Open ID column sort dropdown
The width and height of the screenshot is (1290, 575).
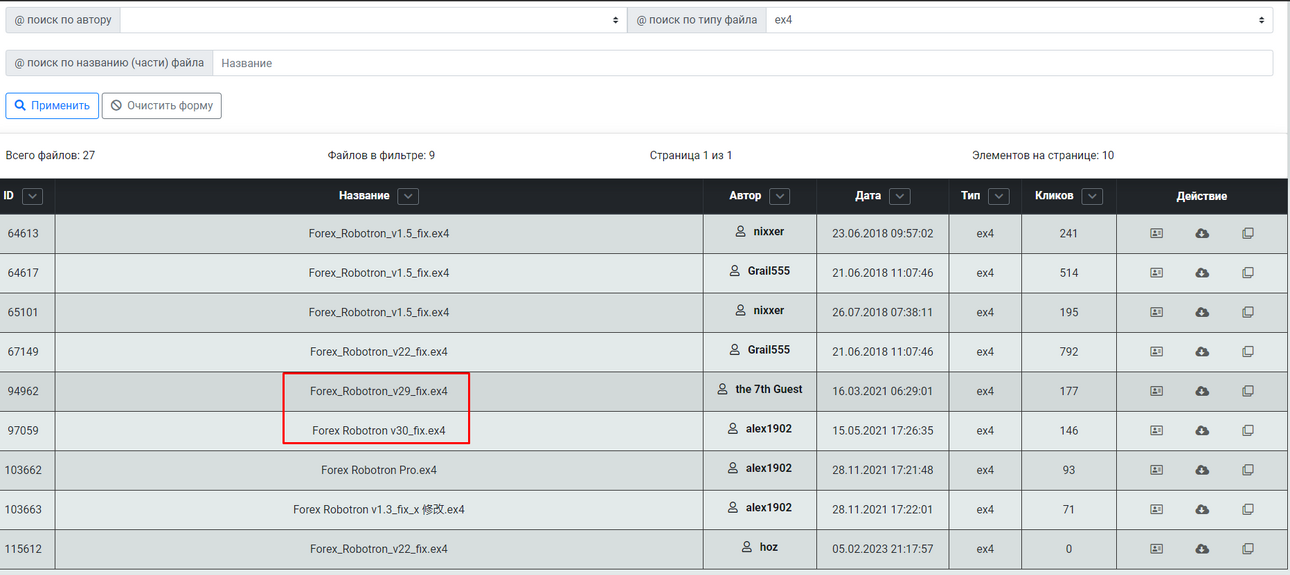[32, 196]
